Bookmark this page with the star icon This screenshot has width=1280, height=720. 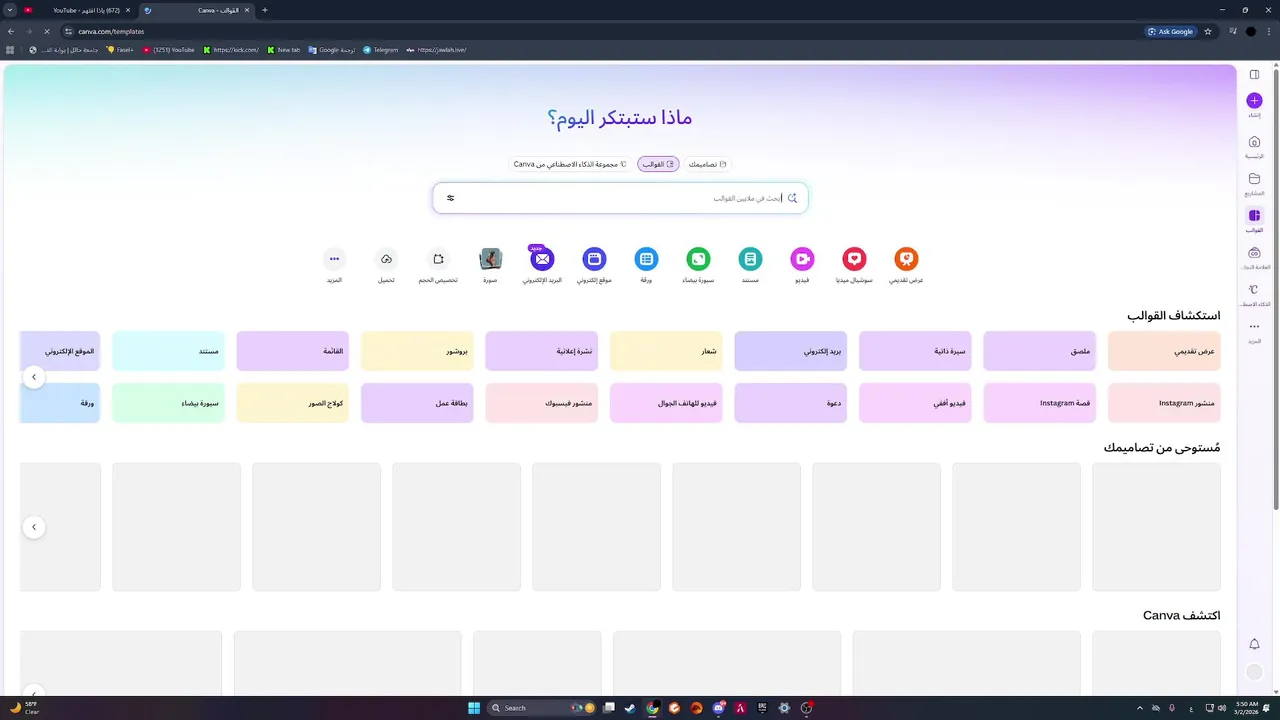(x=1208, y=31)
